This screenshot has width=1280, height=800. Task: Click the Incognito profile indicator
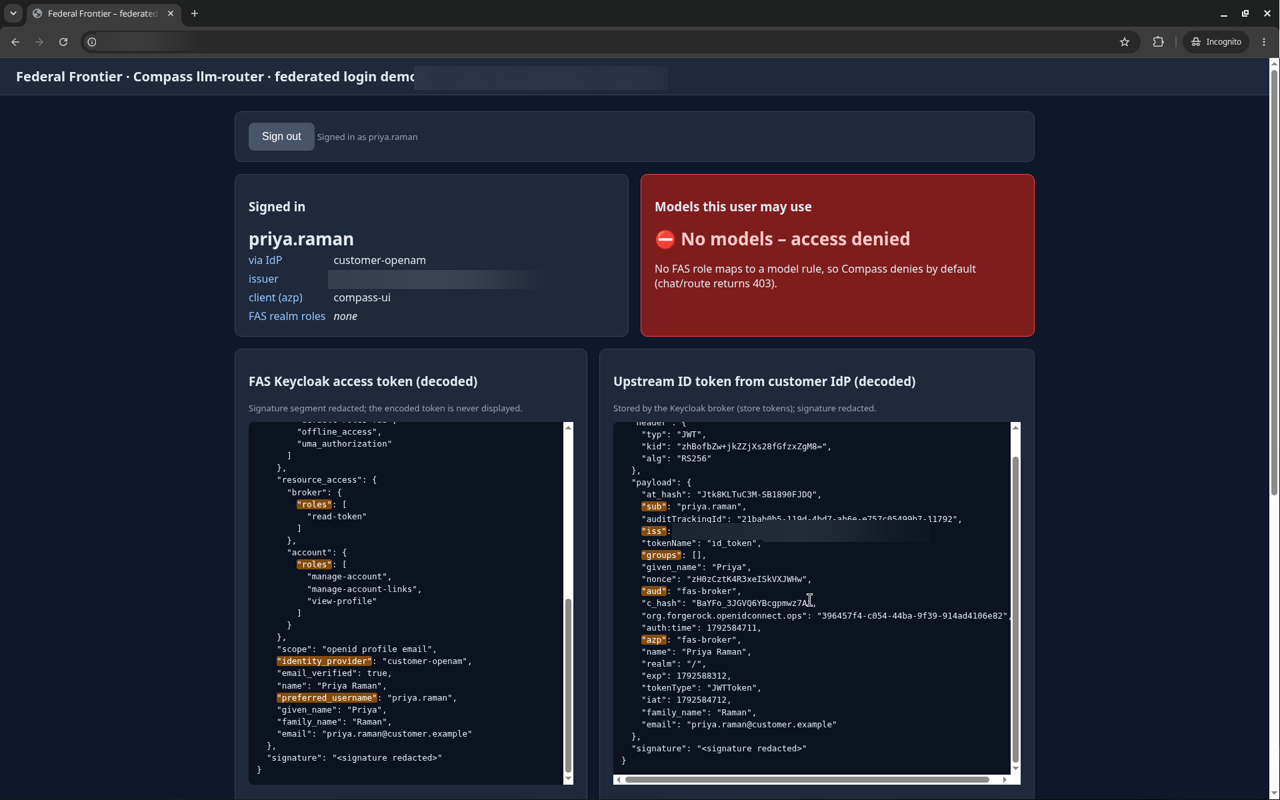pyautogui.click(x=1216, y=42)
